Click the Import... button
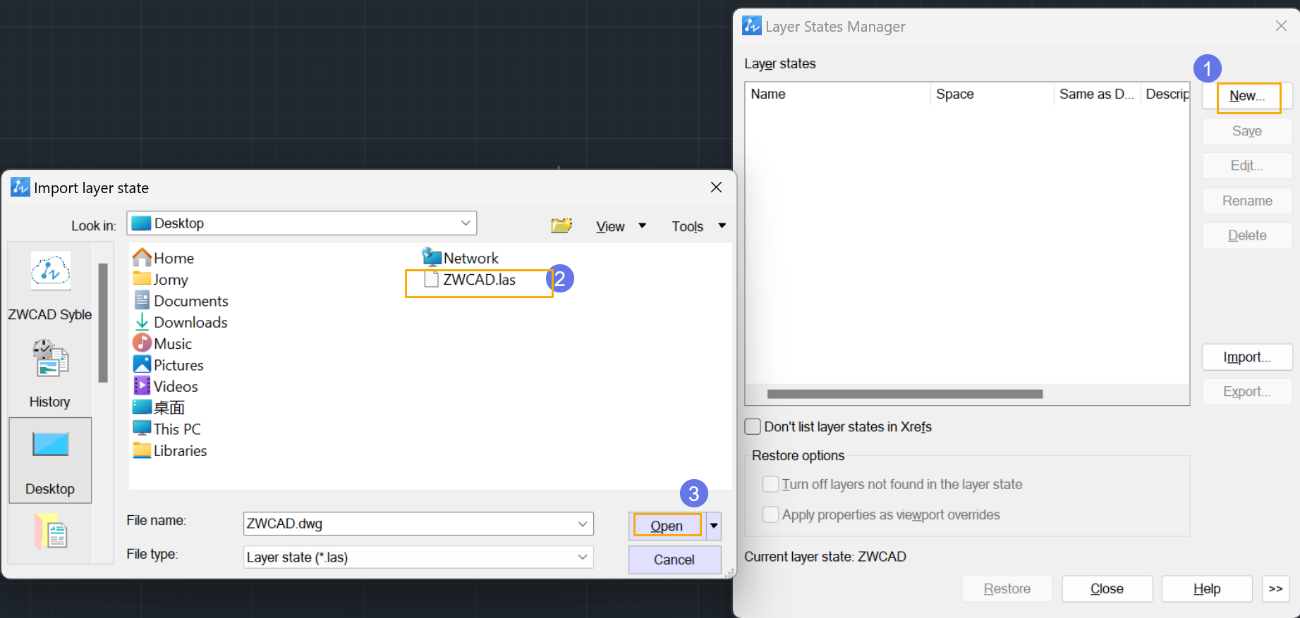The image size is (1300, 618). [1247, 357]
